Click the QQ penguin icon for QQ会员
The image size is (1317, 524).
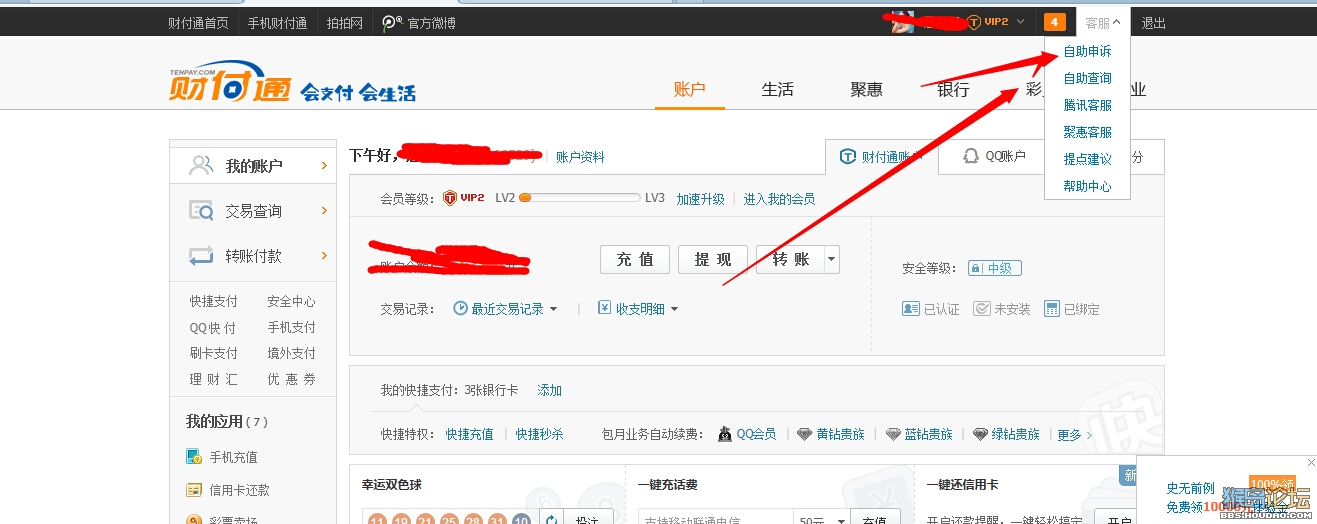click(x=725, y=434)
